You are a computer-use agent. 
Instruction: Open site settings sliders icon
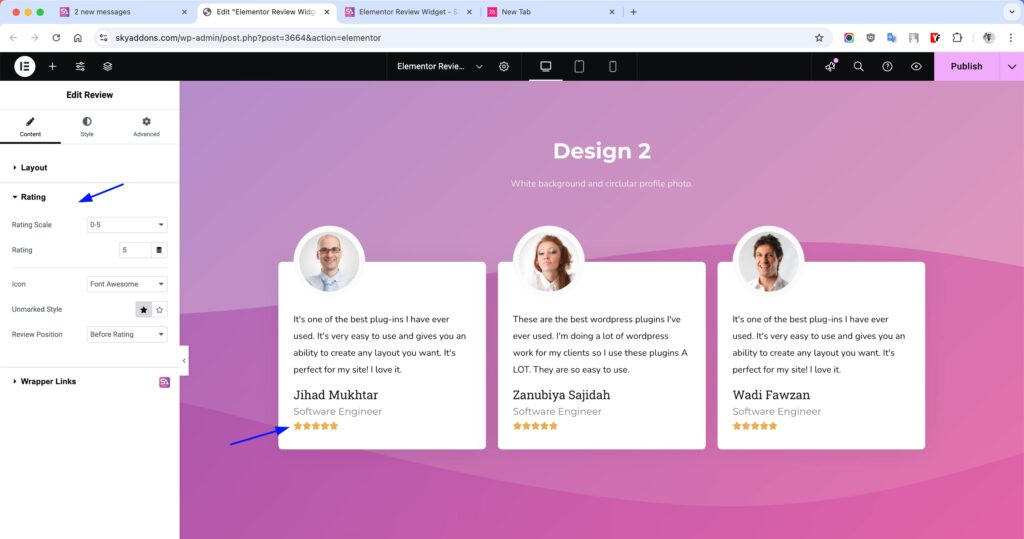tap(80, 66)
